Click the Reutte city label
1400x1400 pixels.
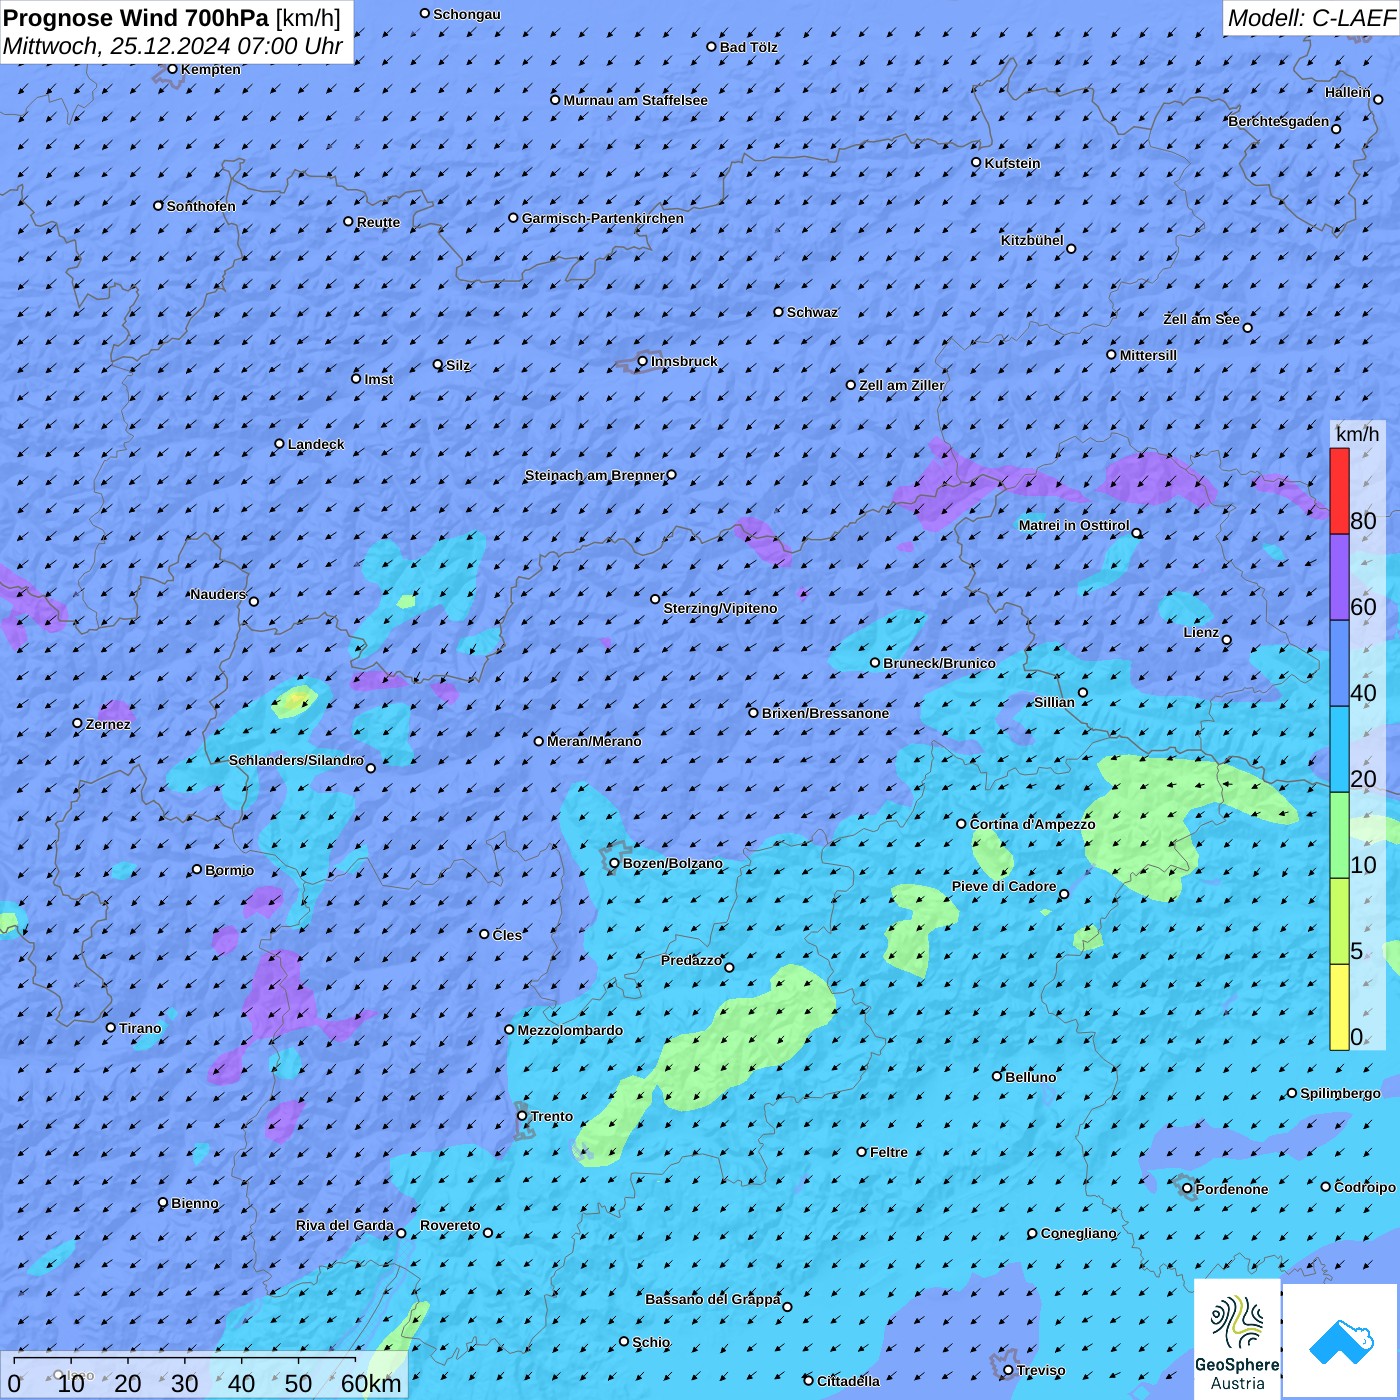379,222
